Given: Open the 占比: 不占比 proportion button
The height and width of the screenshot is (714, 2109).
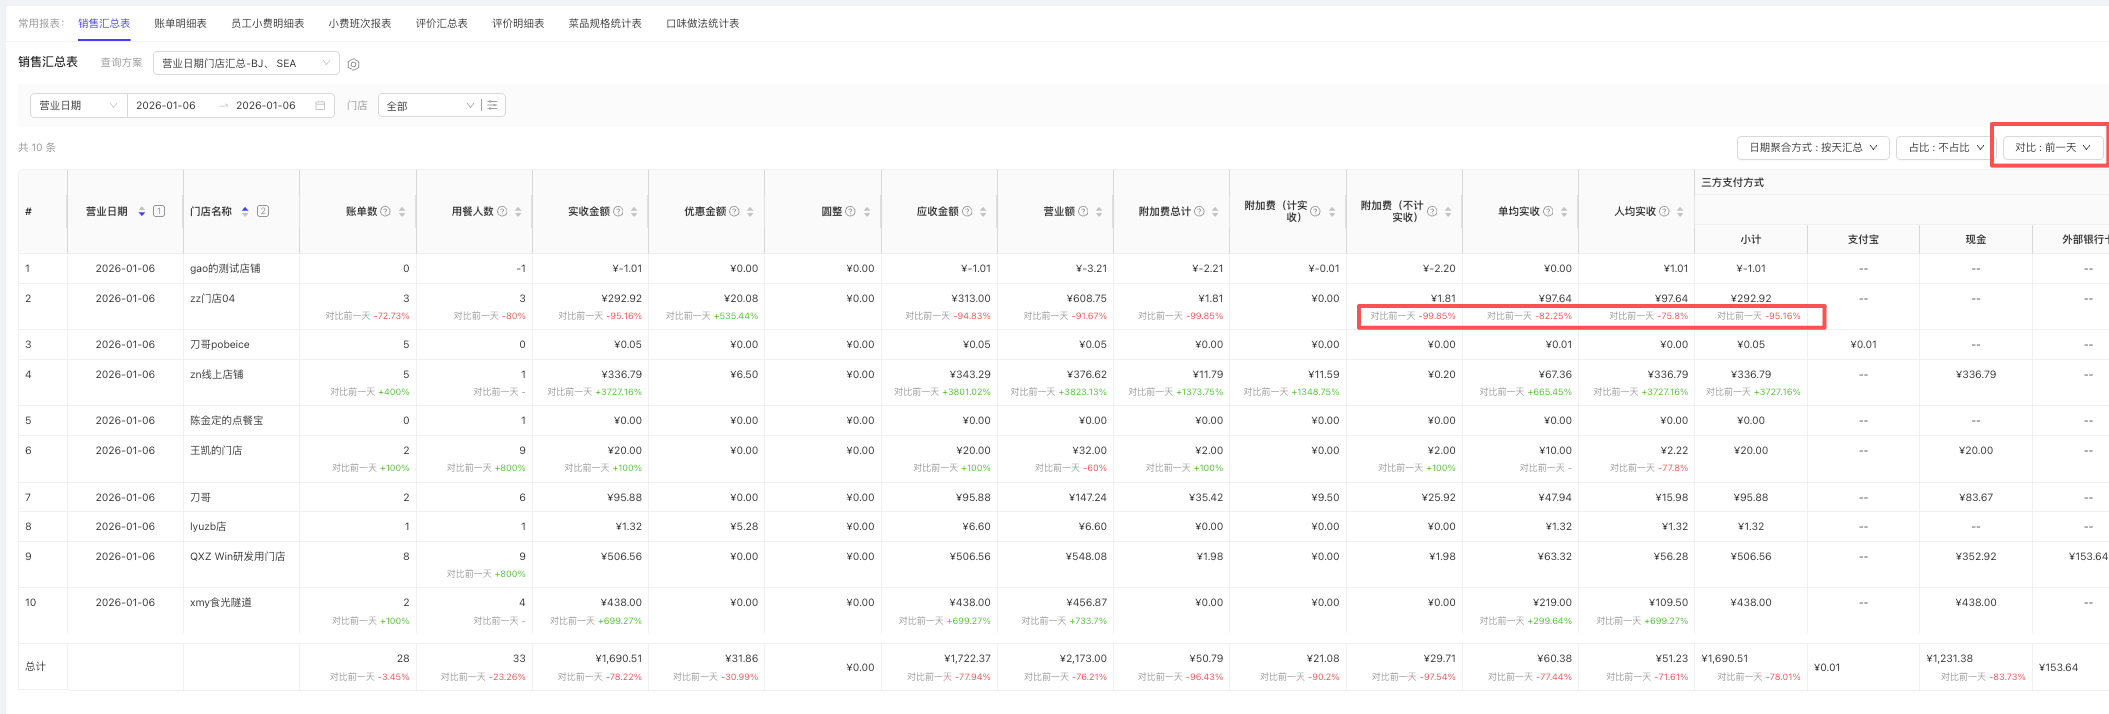Looking at the screenshot, I should pyautogui.click(x=1945, y=147).
